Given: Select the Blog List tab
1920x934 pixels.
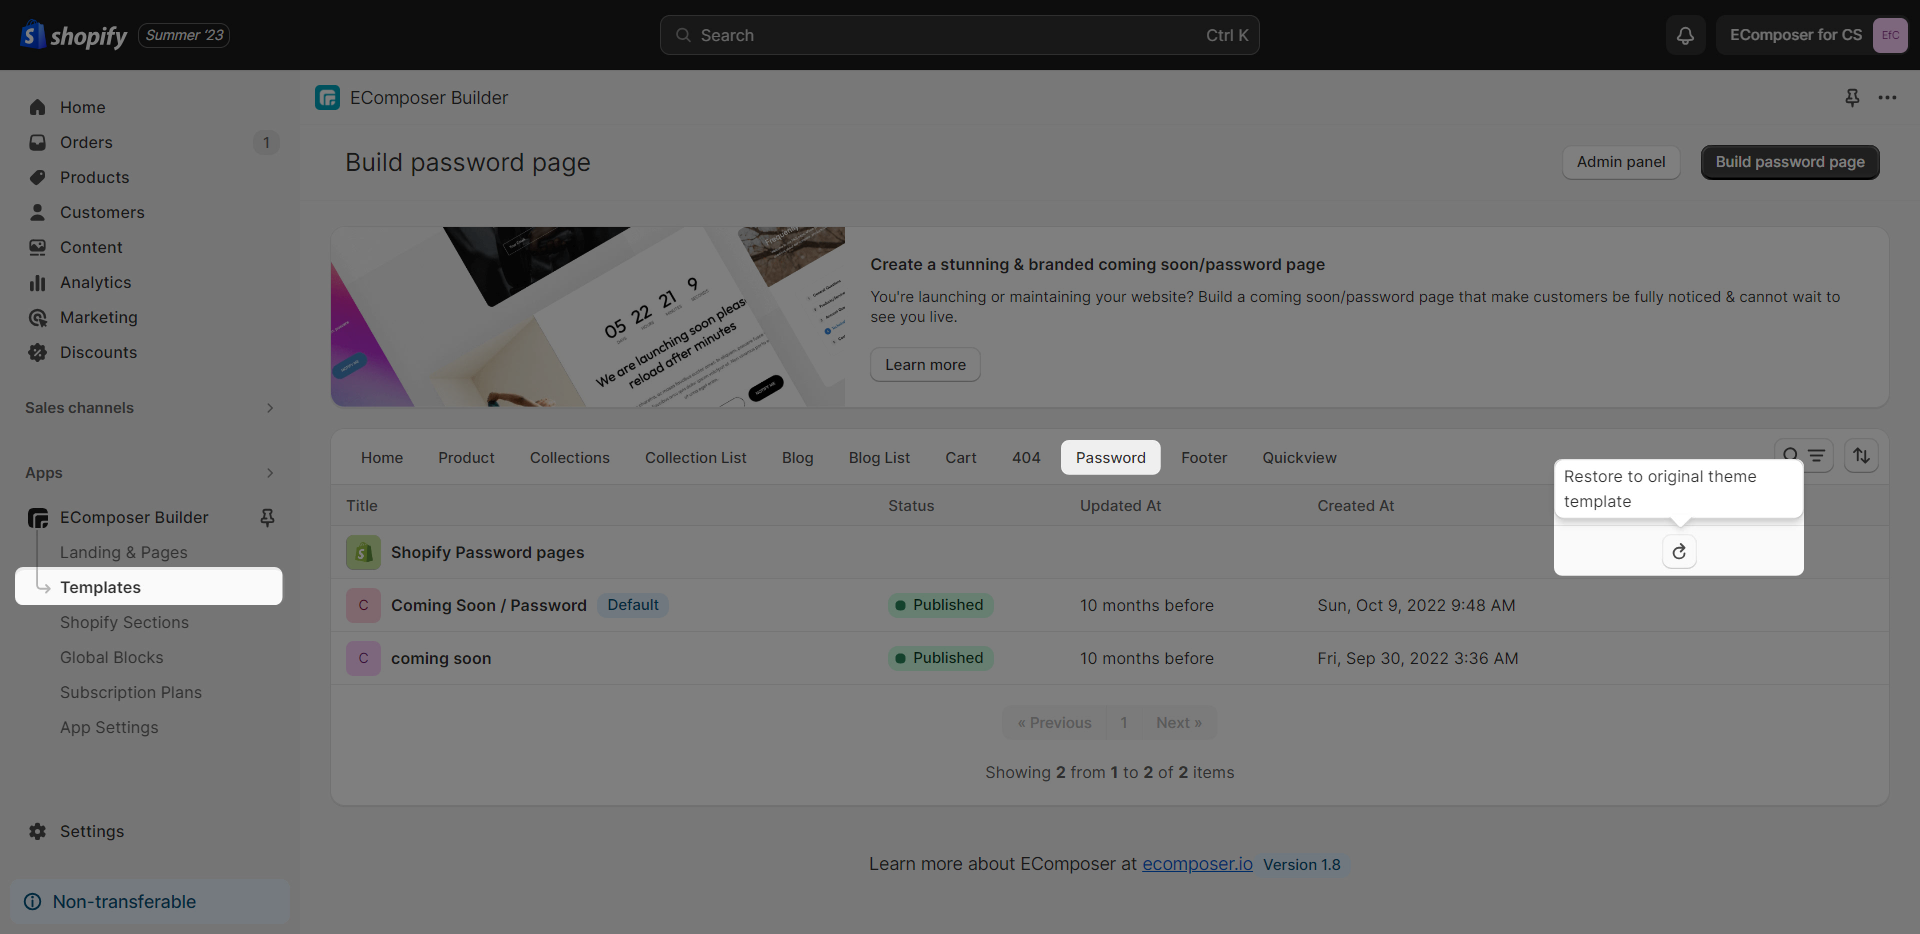Looking at the screenshot, I should click(880, 457).
